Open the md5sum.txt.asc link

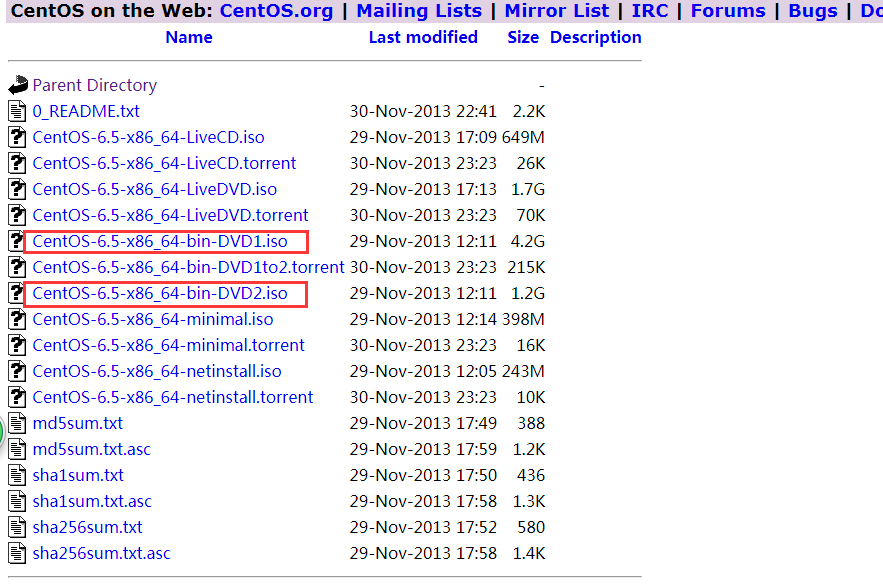click(91, 449)
